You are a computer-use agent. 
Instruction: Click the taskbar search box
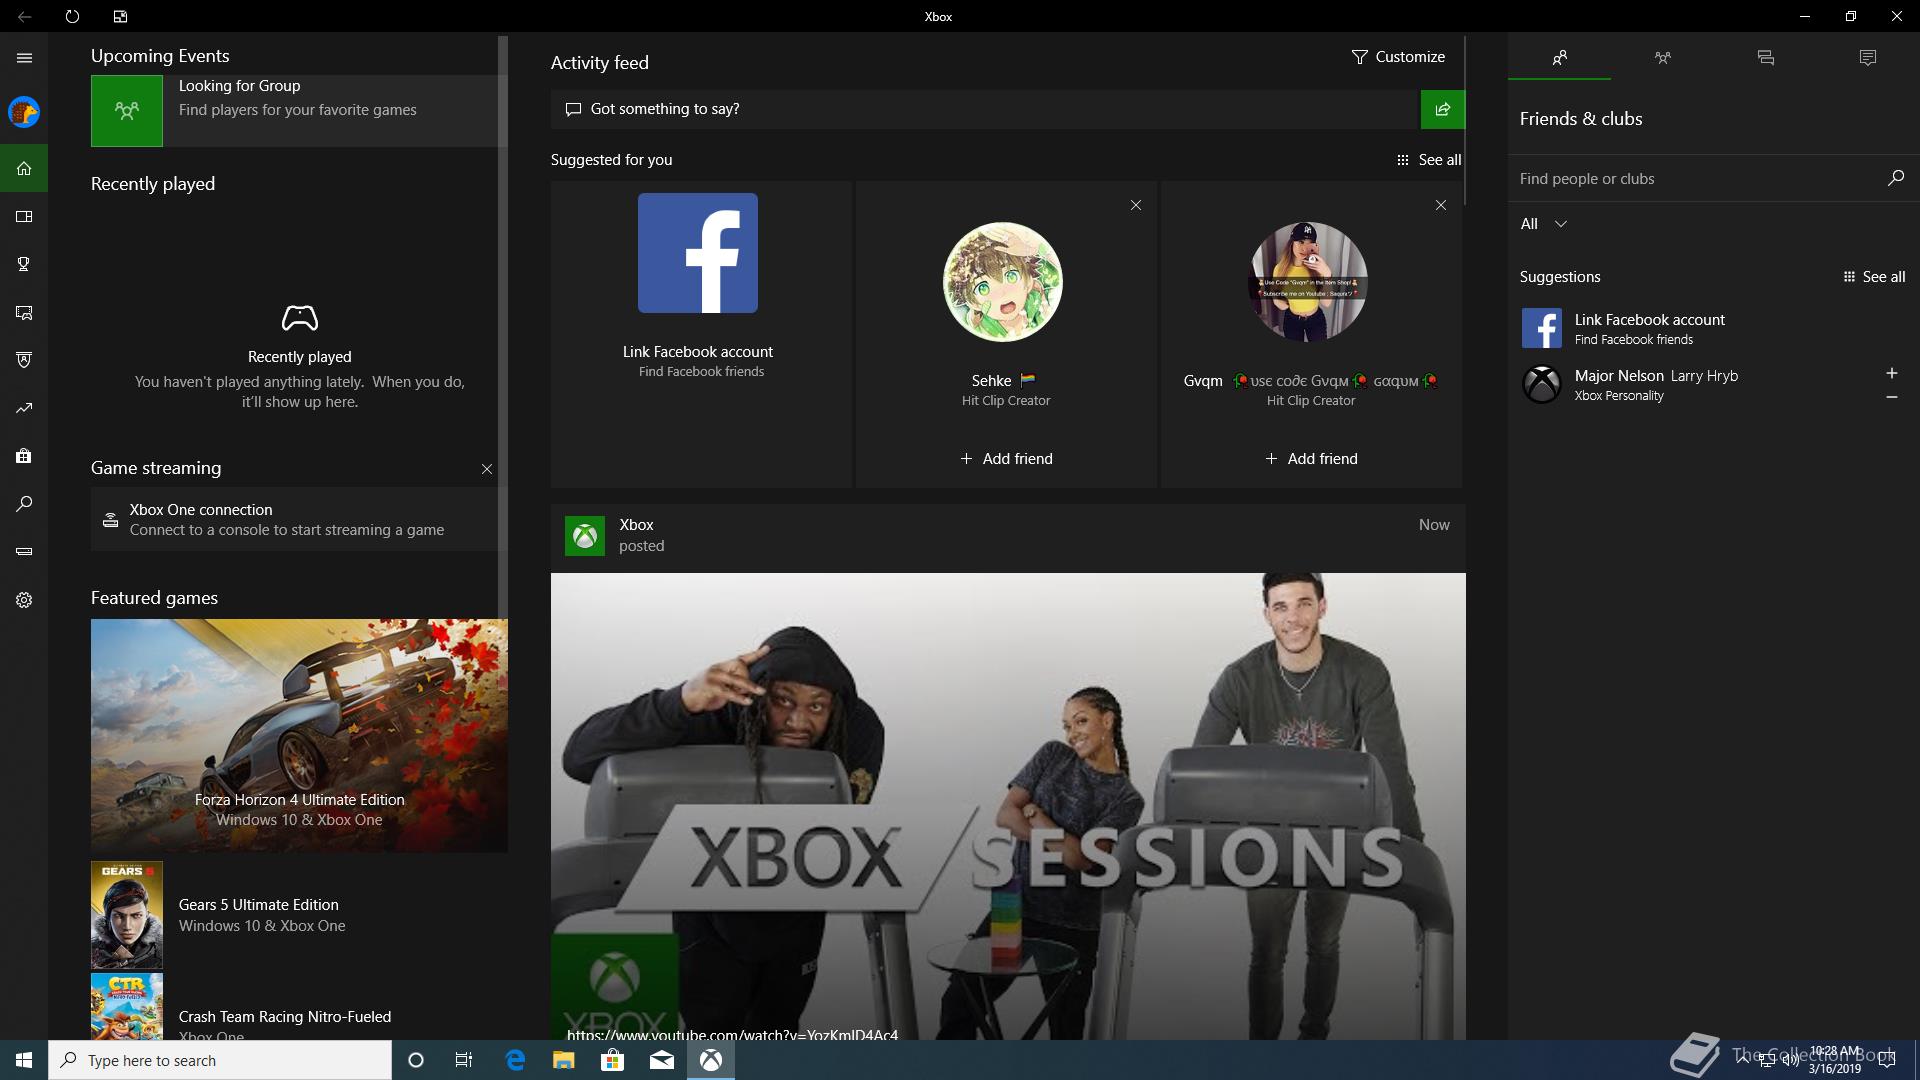tap(220, 1060)
